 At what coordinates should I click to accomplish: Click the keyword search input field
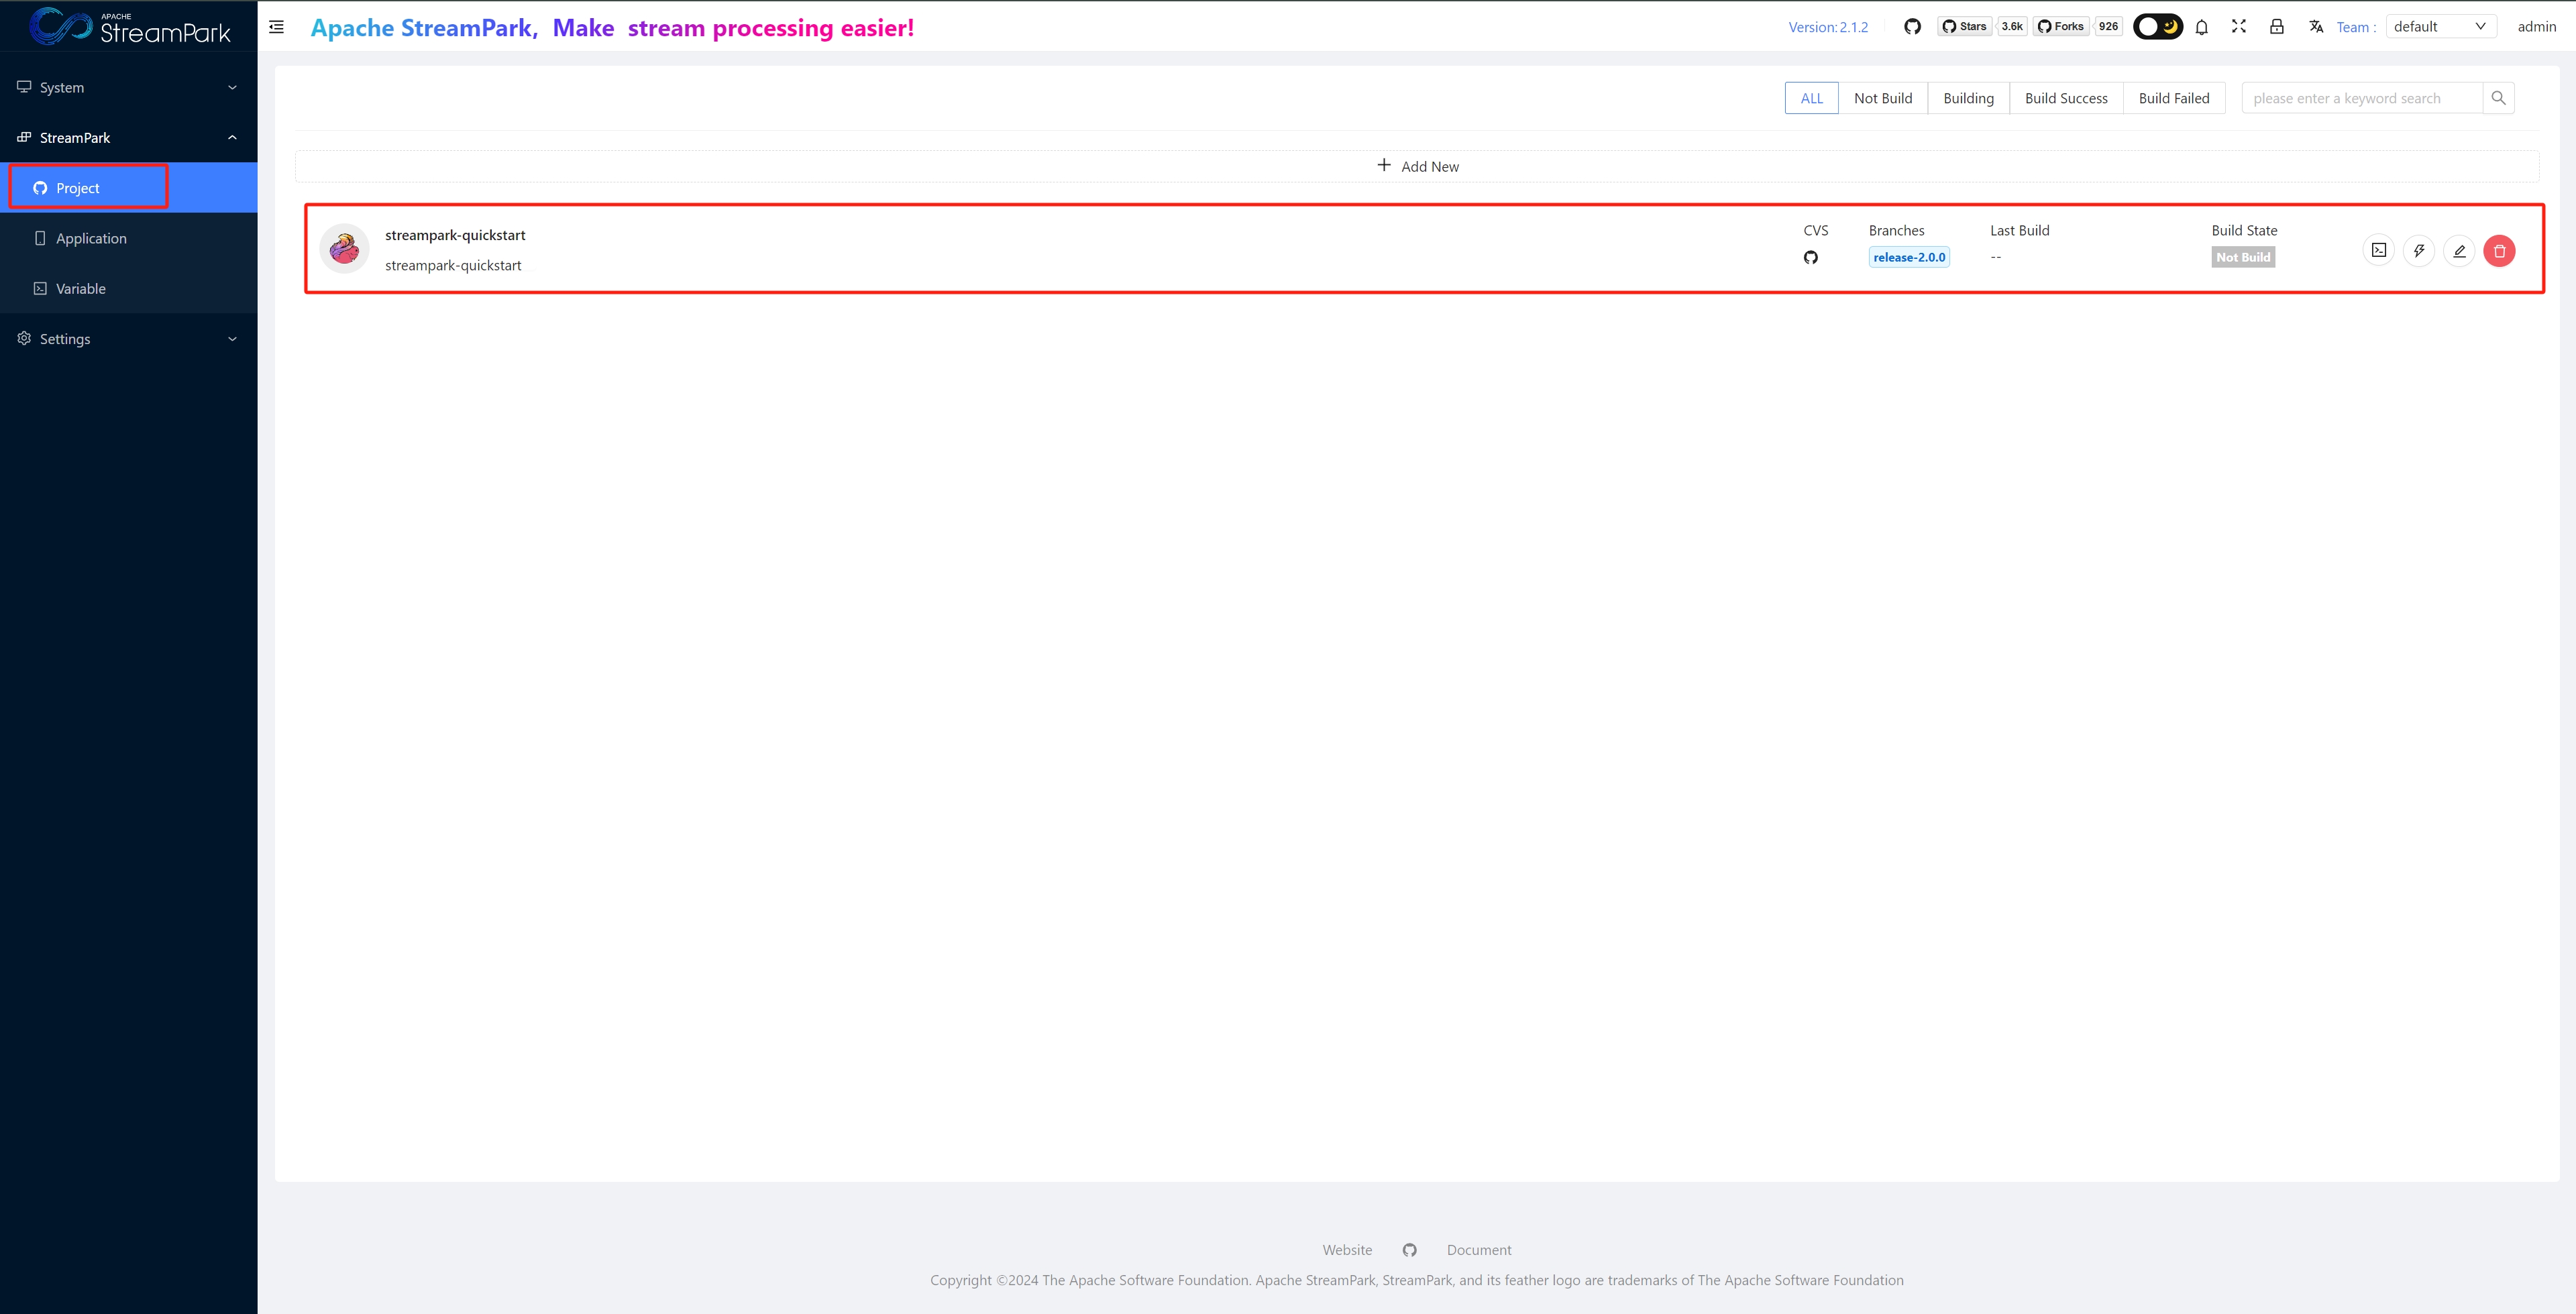2360,98
